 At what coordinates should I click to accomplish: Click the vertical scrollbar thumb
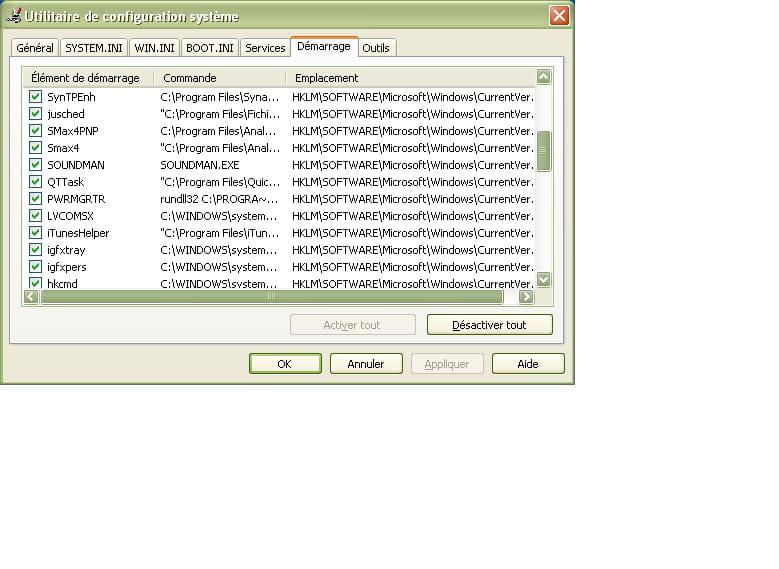pyautogui.click(x=544, y=151)
